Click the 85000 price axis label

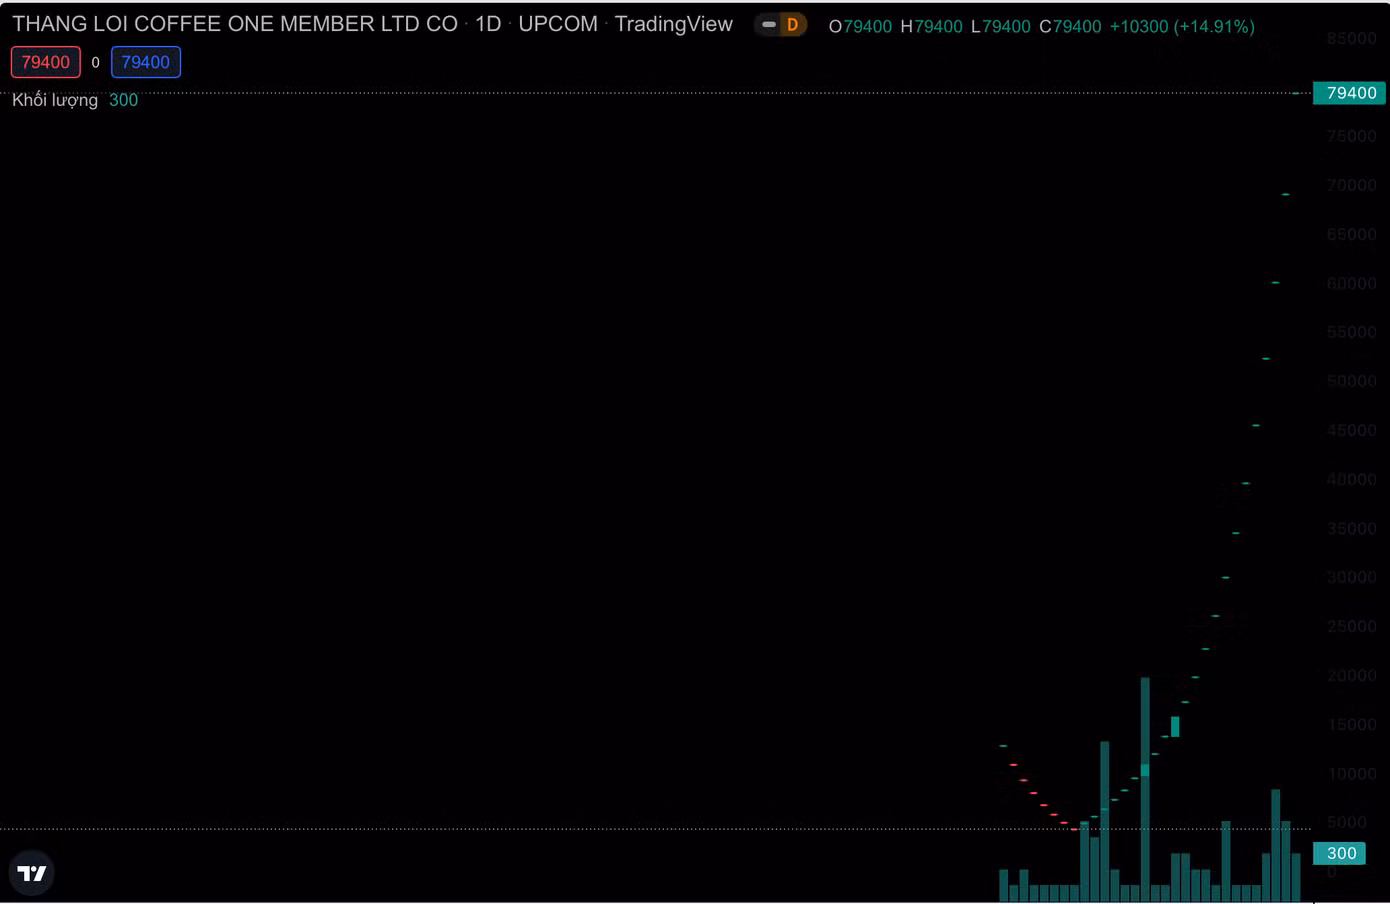point(1351,38)
